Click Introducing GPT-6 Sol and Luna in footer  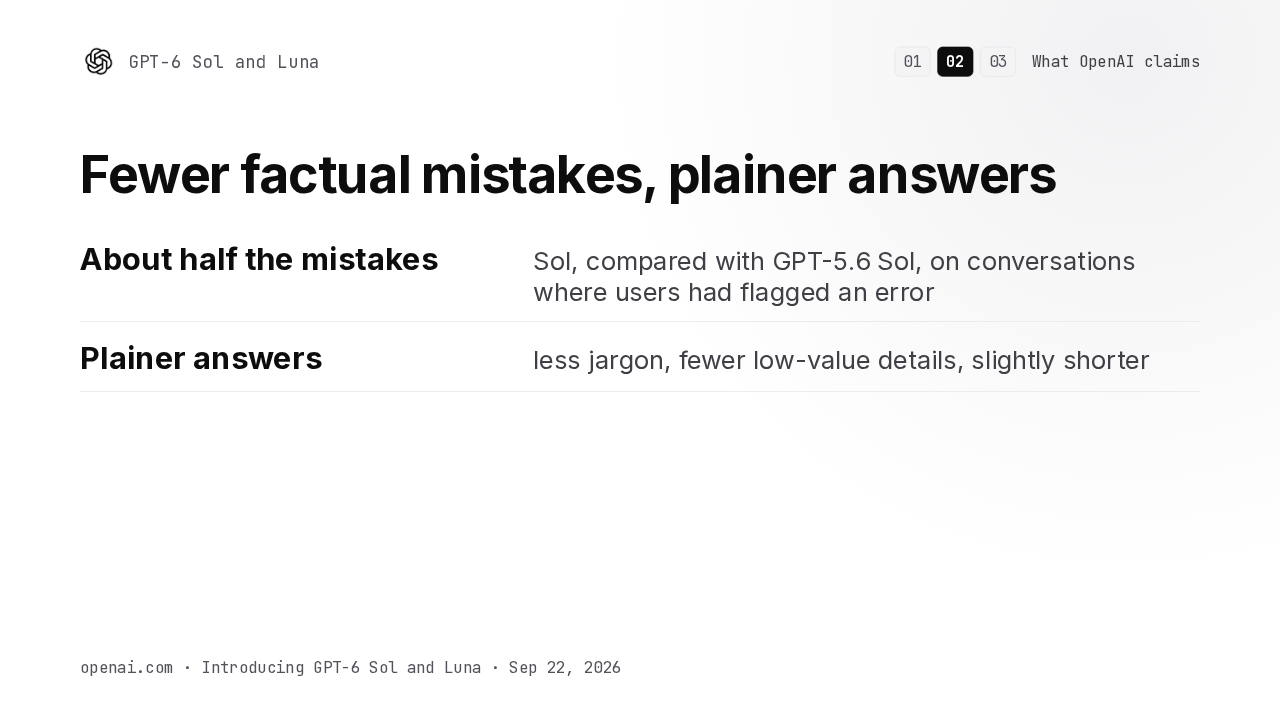pos(341,668)
